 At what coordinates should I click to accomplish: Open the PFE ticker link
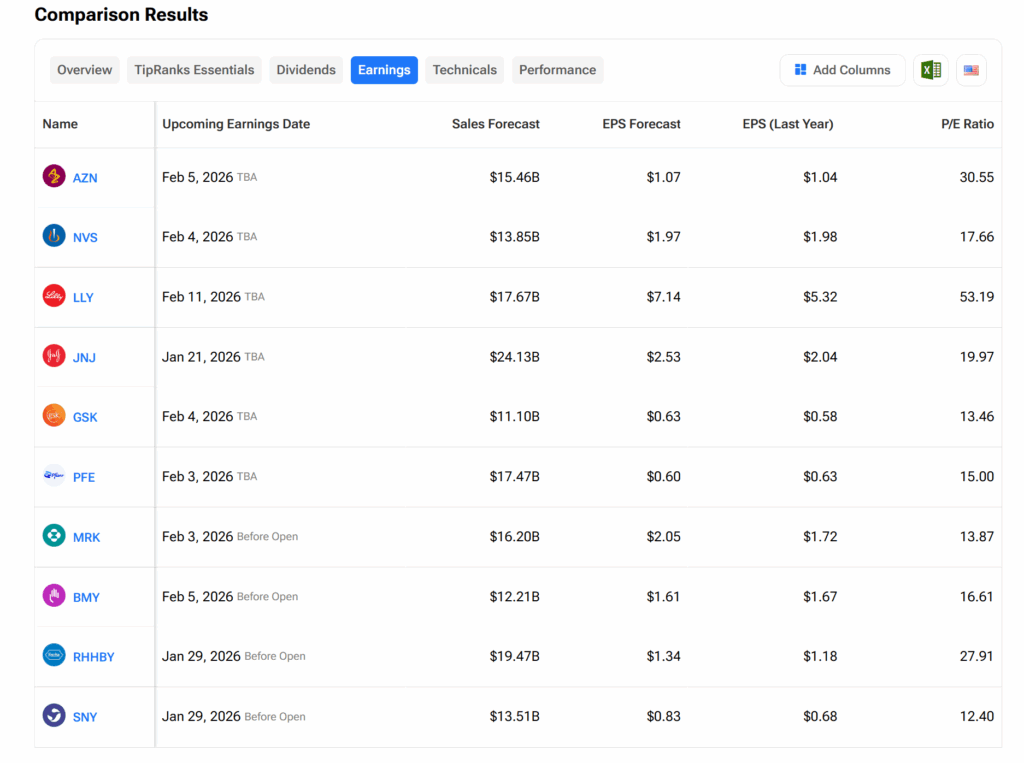[x=84, y=477]
